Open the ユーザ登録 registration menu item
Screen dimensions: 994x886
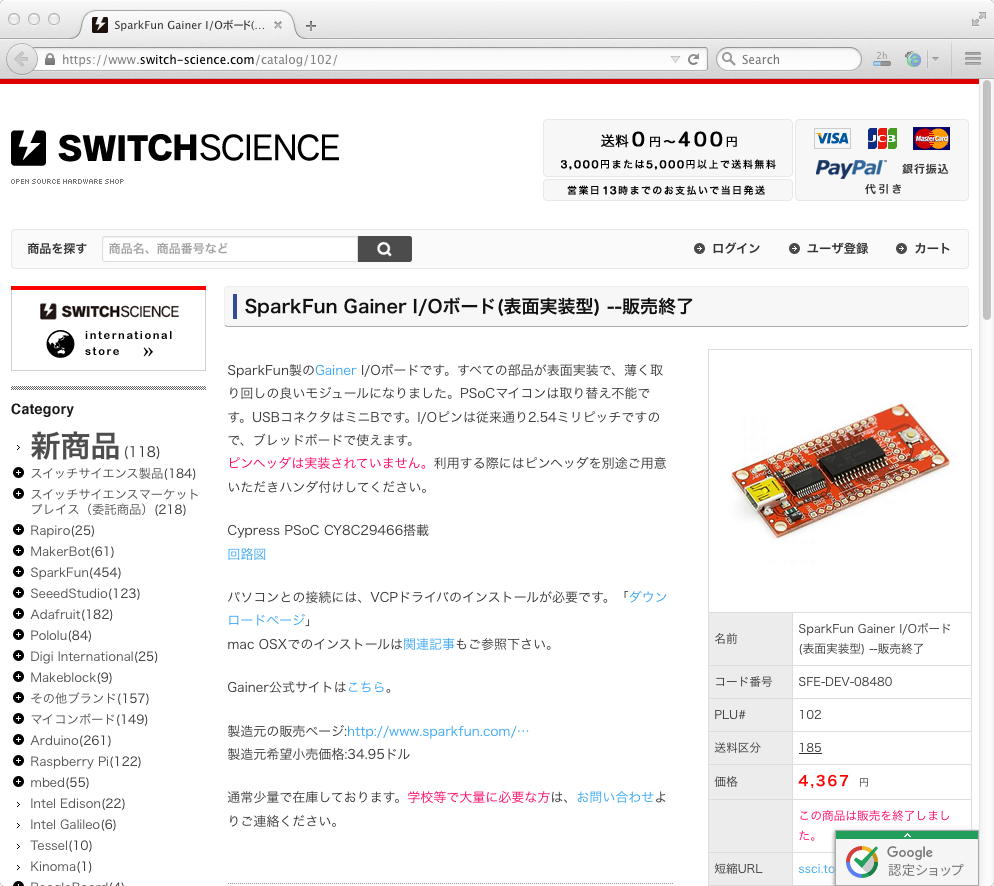(829, 248)
